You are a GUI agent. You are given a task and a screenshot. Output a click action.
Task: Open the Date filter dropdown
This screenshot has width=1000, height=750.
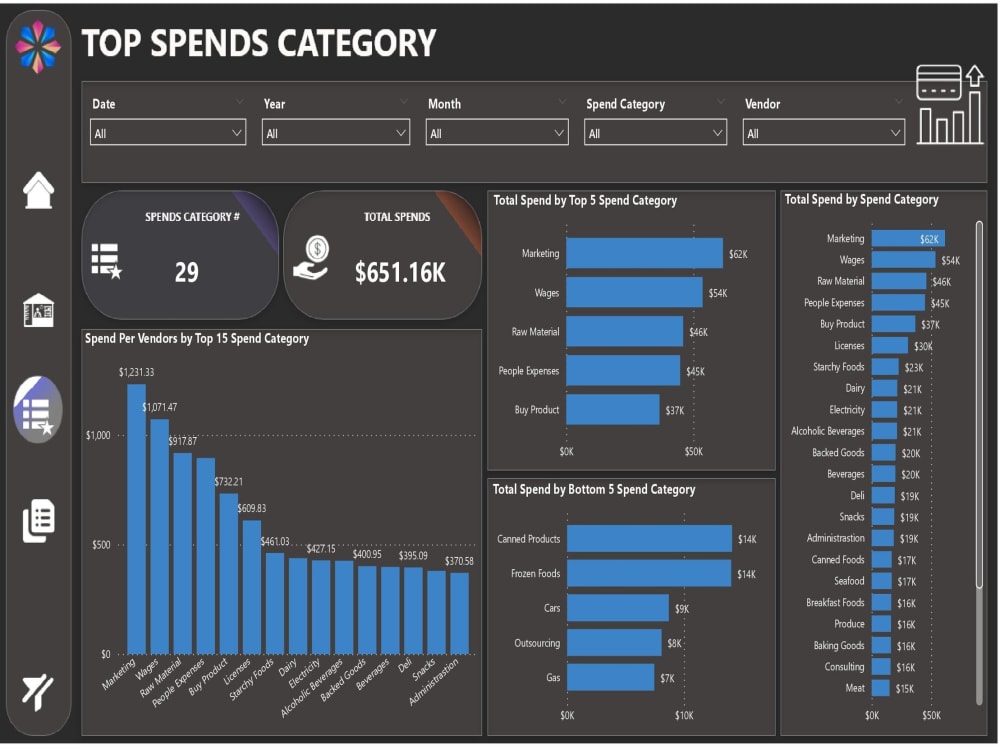coord(167,131)
